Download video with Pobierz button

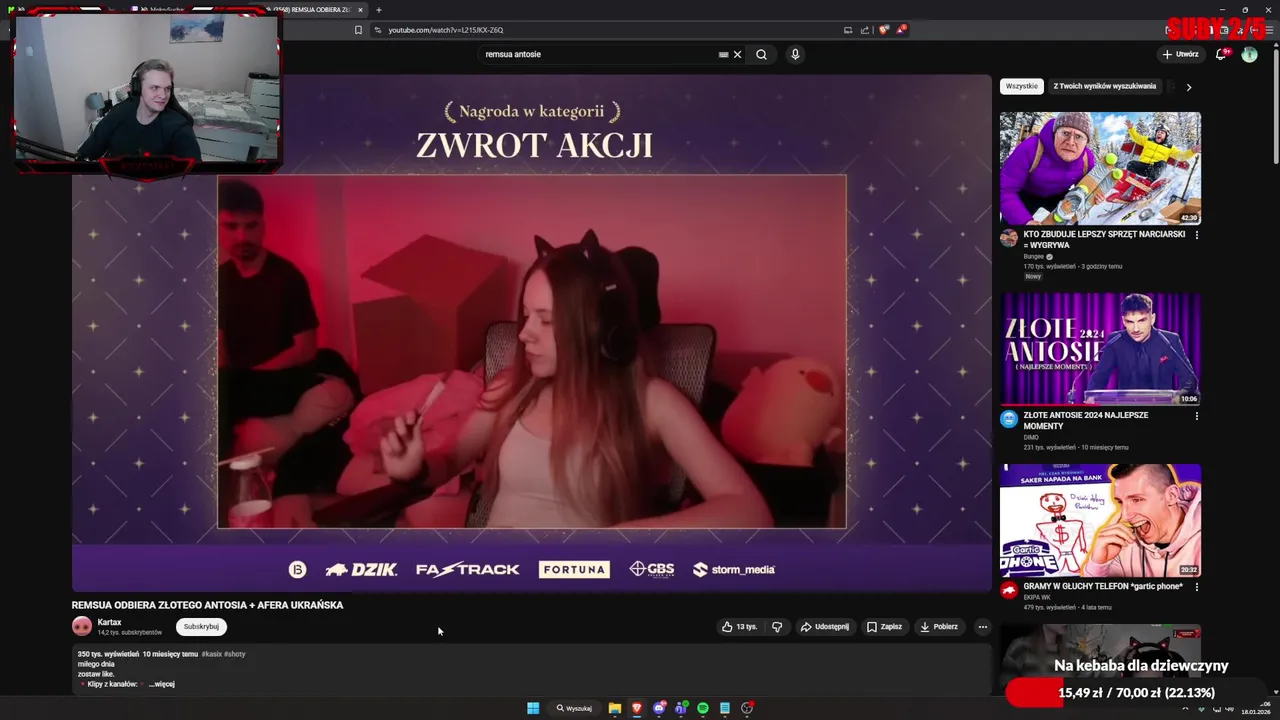939,627
